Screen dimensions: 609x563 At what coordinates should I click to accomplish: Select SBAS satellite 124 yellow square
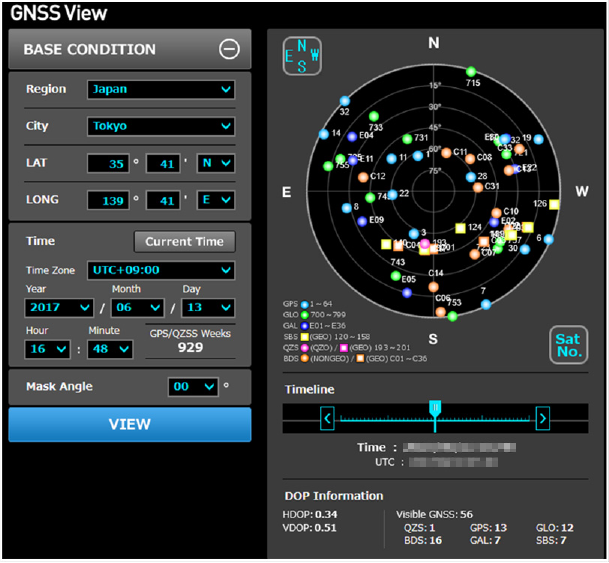click(x=460, y=228)
